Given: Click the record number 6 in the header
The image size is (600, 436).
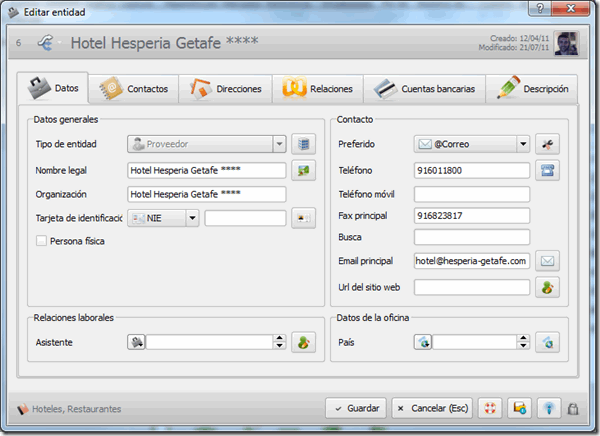Looking at the screenshot, I should tap(18, 42).
